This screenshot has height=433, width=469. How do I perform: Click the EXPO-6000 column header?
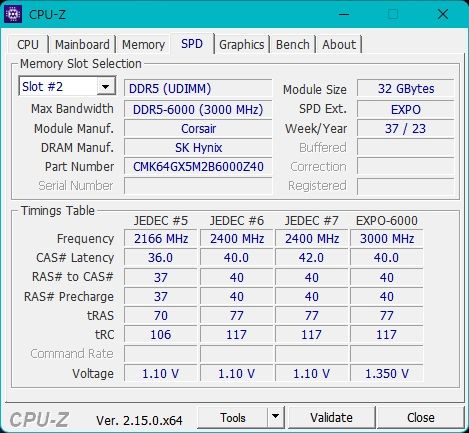(387, 221)
